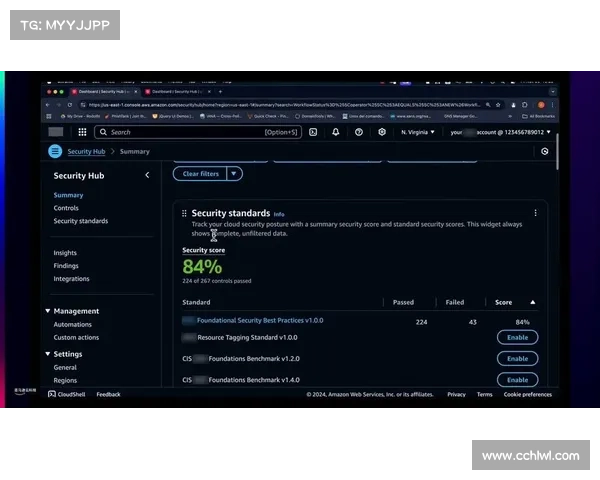Open the account 123456789012 dropdown
The width and height of the screenshot is (600, 480).
coord(500,132)
